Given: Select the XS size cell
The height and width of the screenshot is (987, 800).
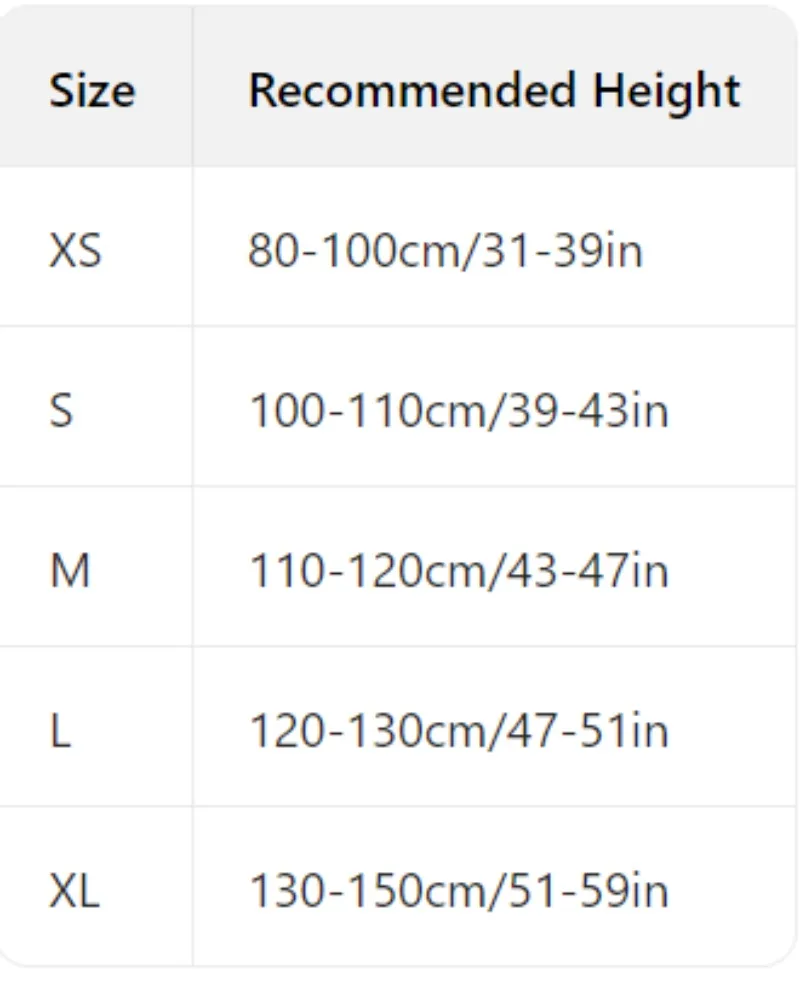Looking at the screenshot, I should pos(75,251).
